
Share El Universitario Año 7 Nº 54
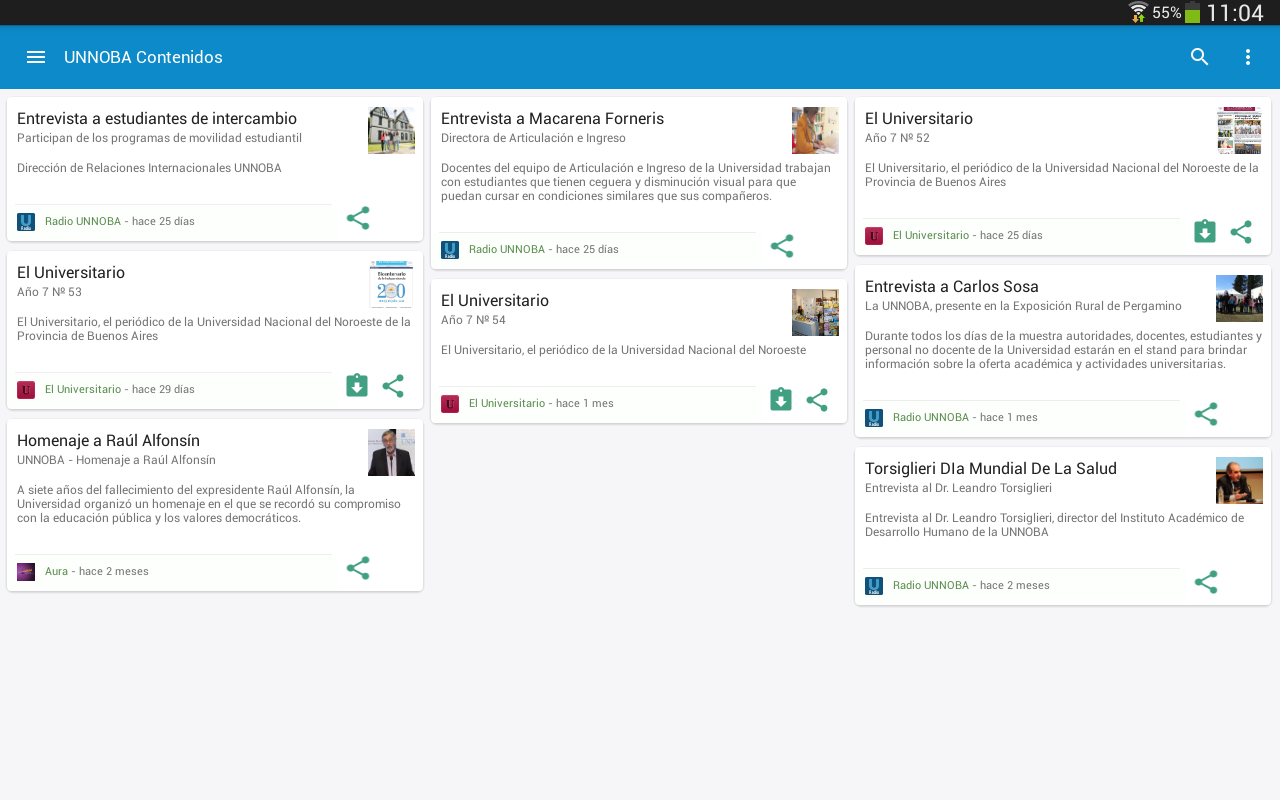(817, 400)
